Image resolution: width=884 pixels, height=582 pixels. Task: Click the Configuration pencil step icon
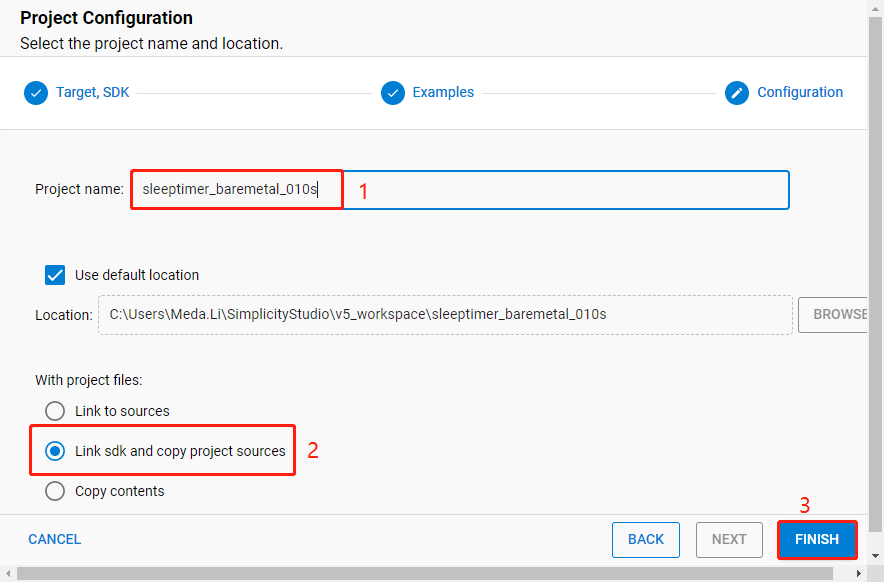737,92
